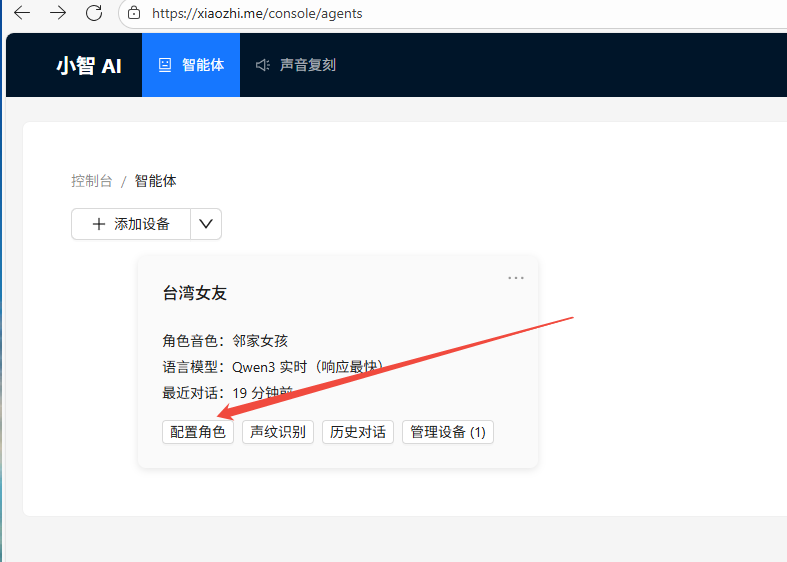Click the 小智 AI logo
The width and height of the screenshot is (787, 562).
pyautogui.click(x=89, y=66)
